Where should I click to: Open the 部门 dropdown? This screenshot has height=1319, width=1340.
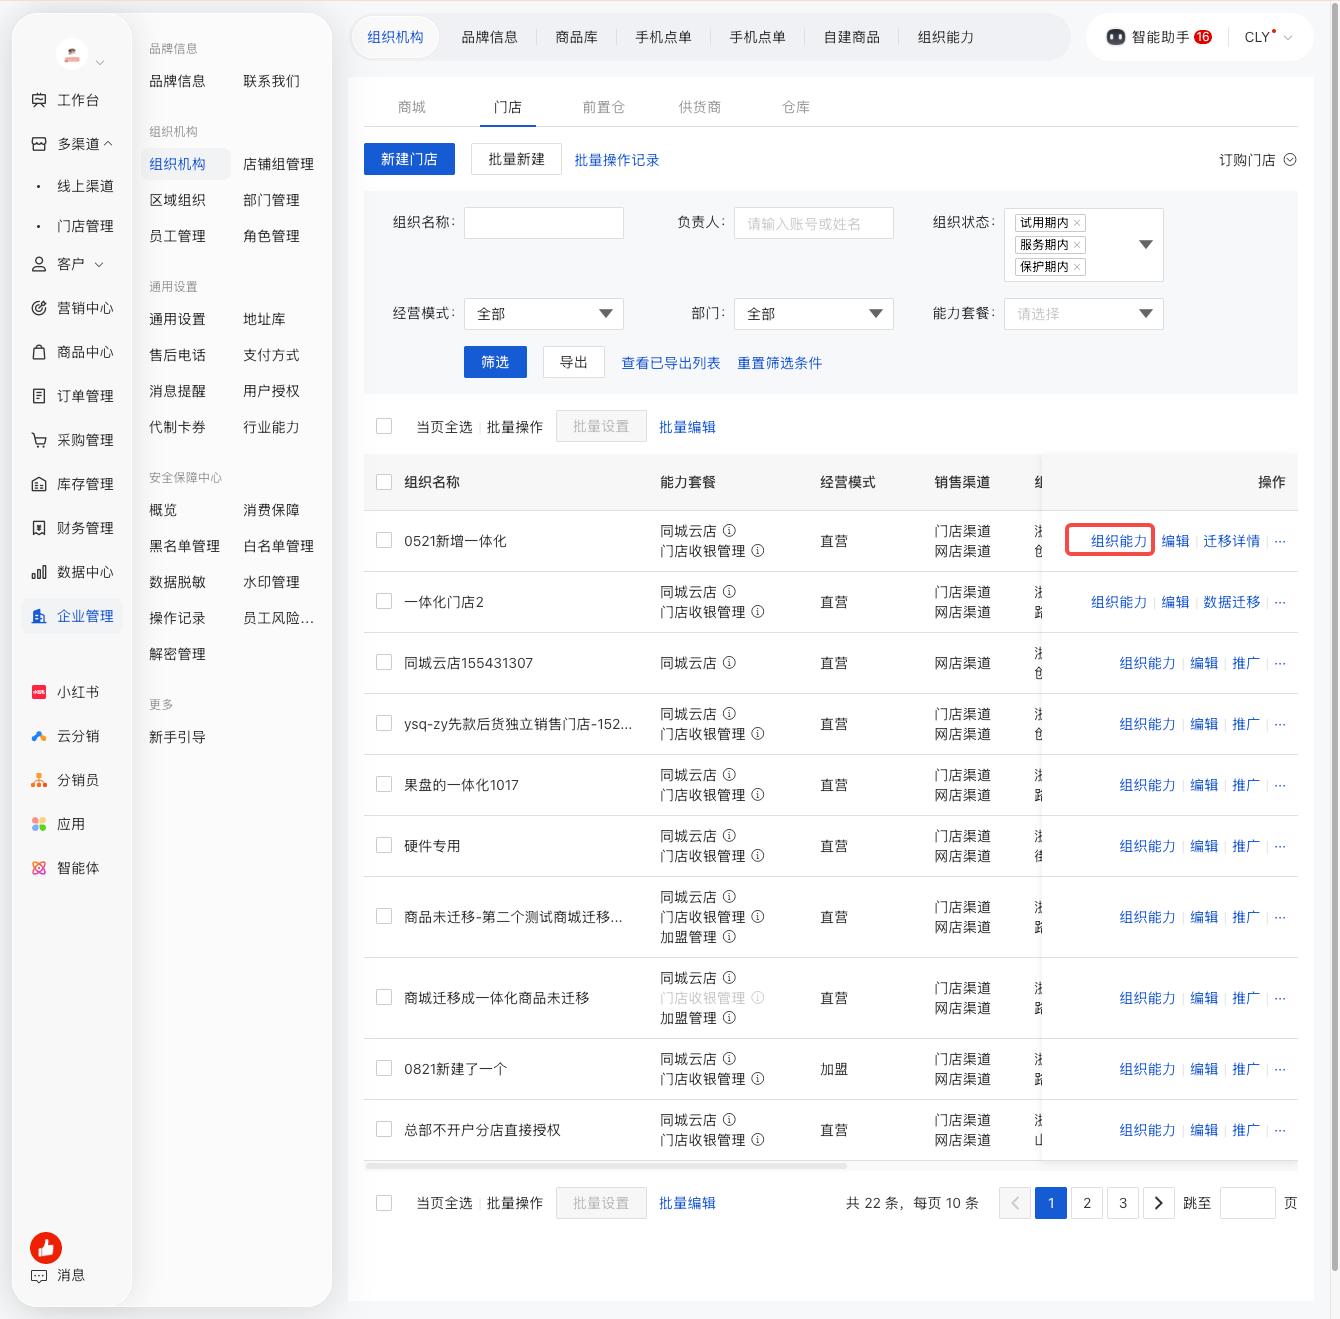[x=814, y=314]
